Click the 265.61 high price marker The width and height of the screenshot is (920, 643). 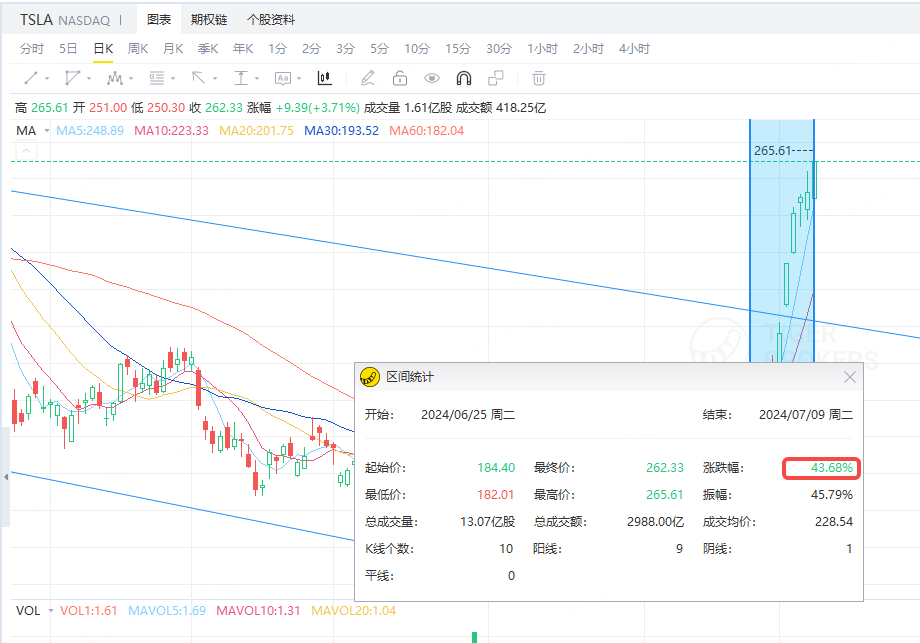point(773,151)
